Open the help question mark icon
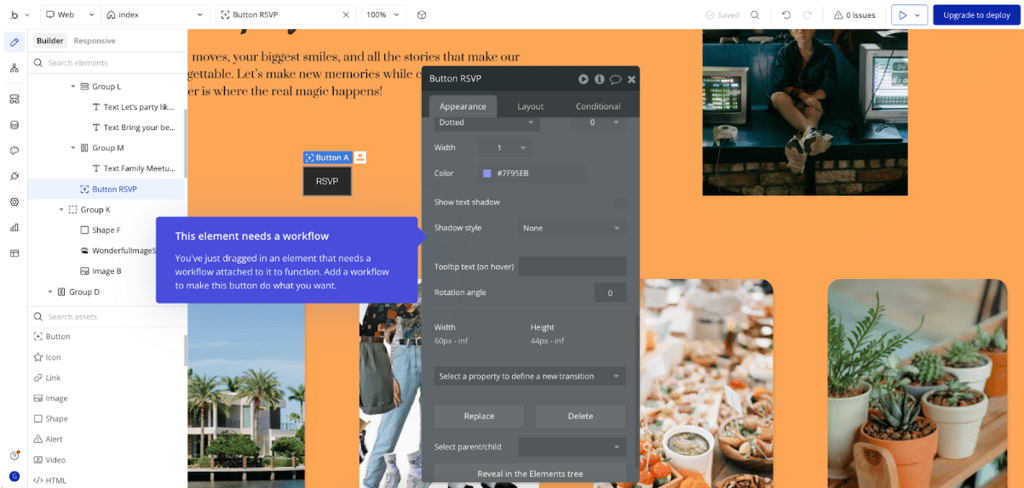Viewport: 1024px width, 488px height. (14, 455)
